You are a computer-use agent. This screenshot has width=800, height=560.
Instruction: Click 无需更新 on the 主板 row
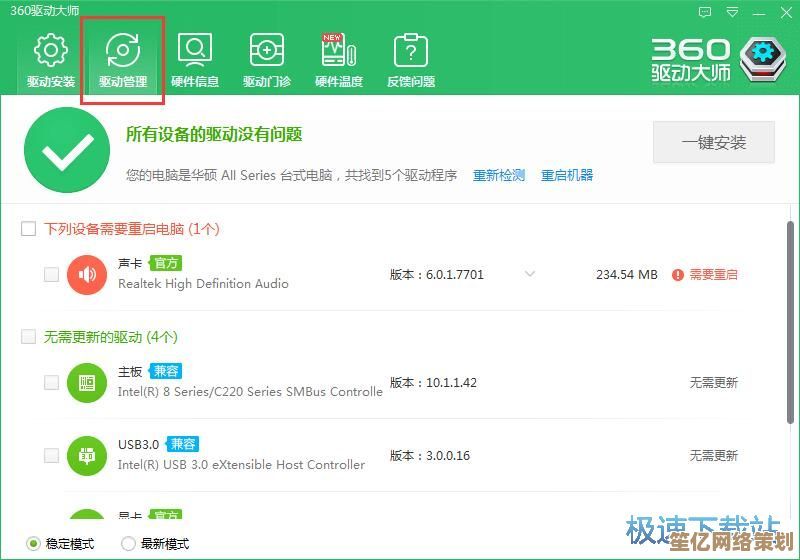(713, 383)
